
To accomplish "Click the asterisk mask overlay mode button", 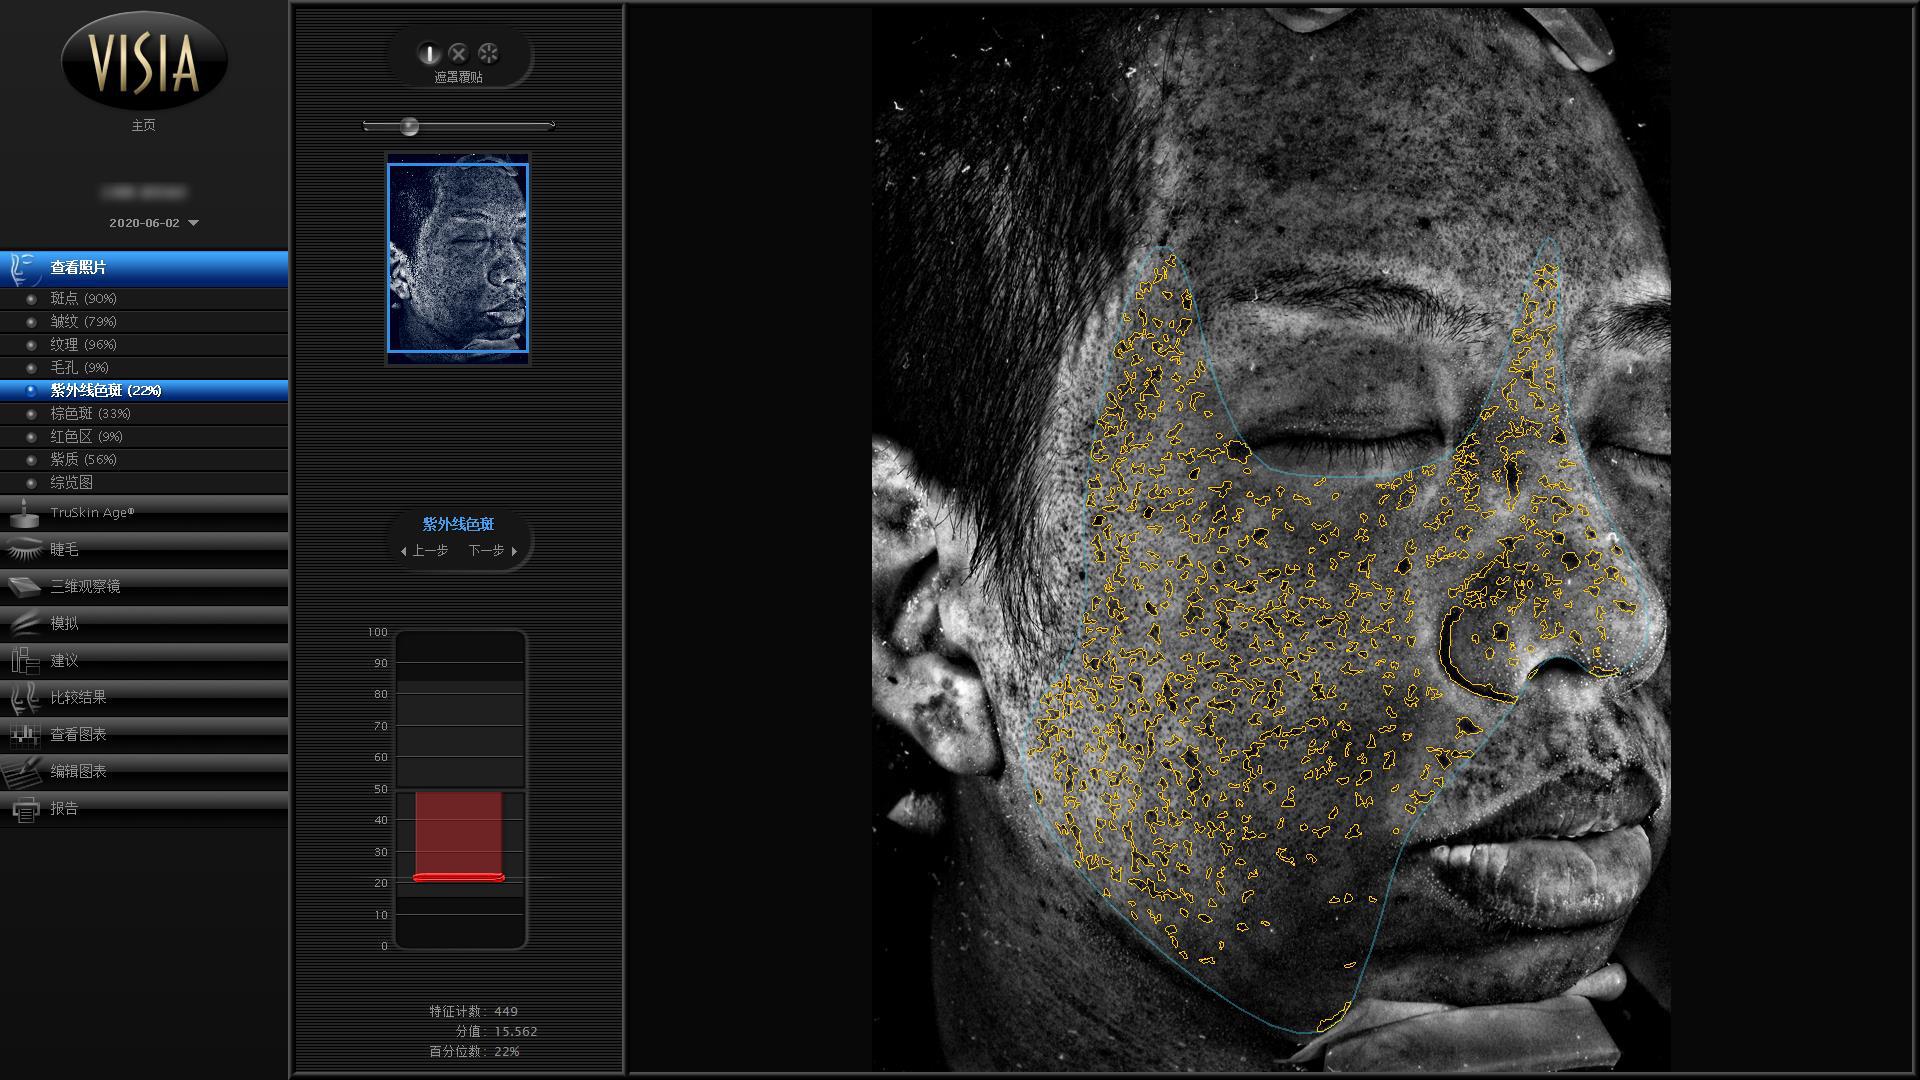I will 488,53.
